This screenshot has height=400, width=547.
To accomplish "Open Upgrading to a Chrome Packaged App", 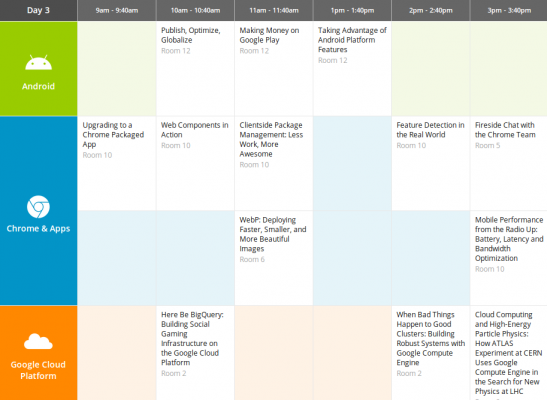I will point(117,163).
